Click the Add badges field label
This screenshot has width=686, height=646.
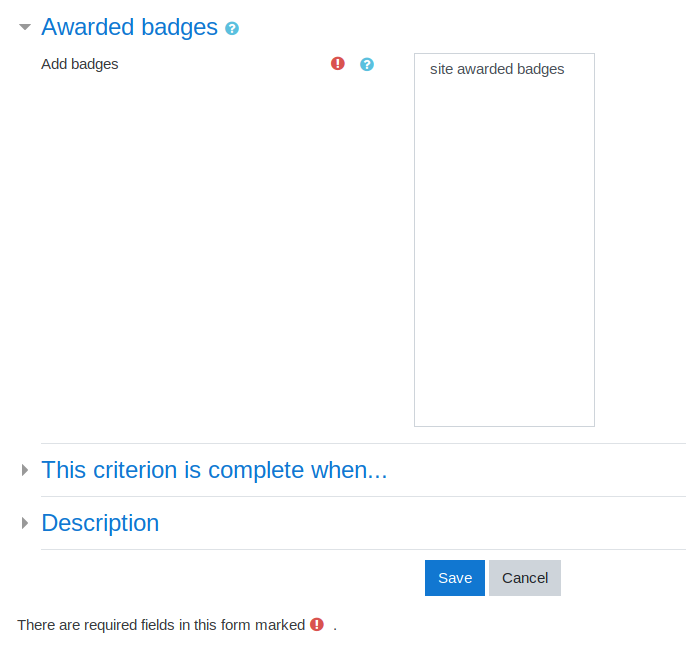coord(80,64)
